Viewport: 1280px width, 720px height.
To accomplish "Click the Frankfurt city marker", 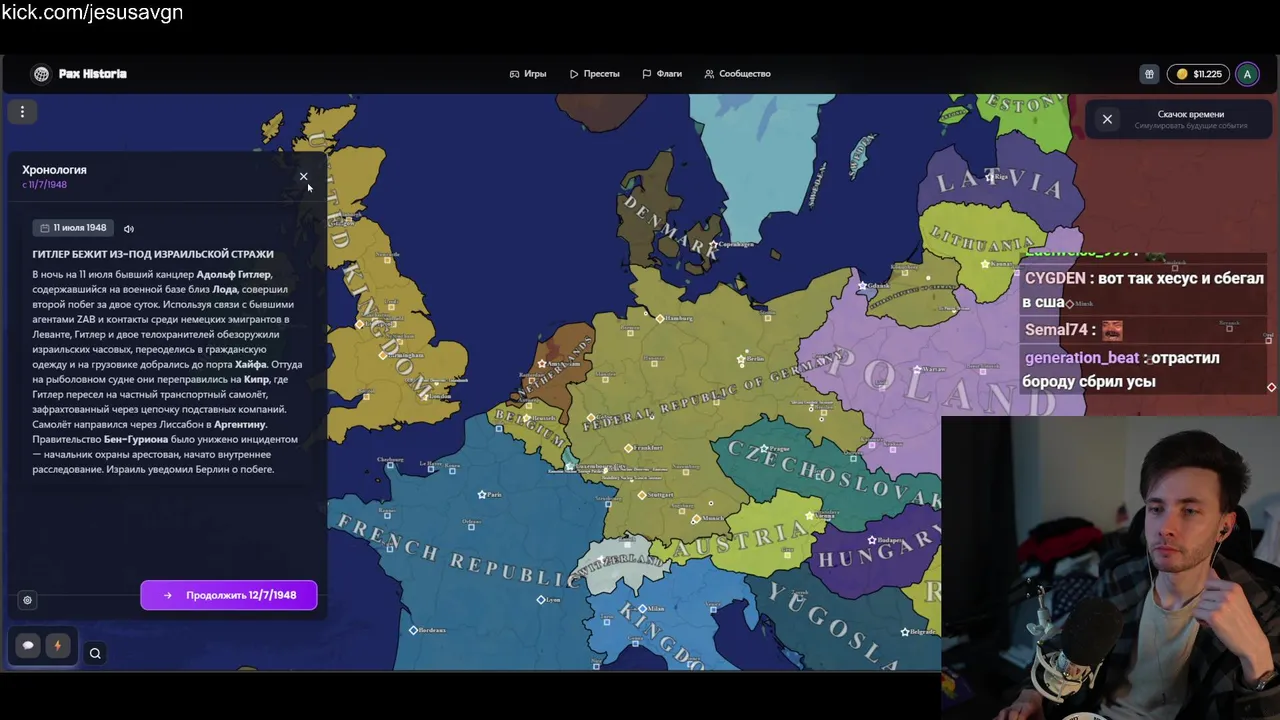I will click(x=628, y=448).
